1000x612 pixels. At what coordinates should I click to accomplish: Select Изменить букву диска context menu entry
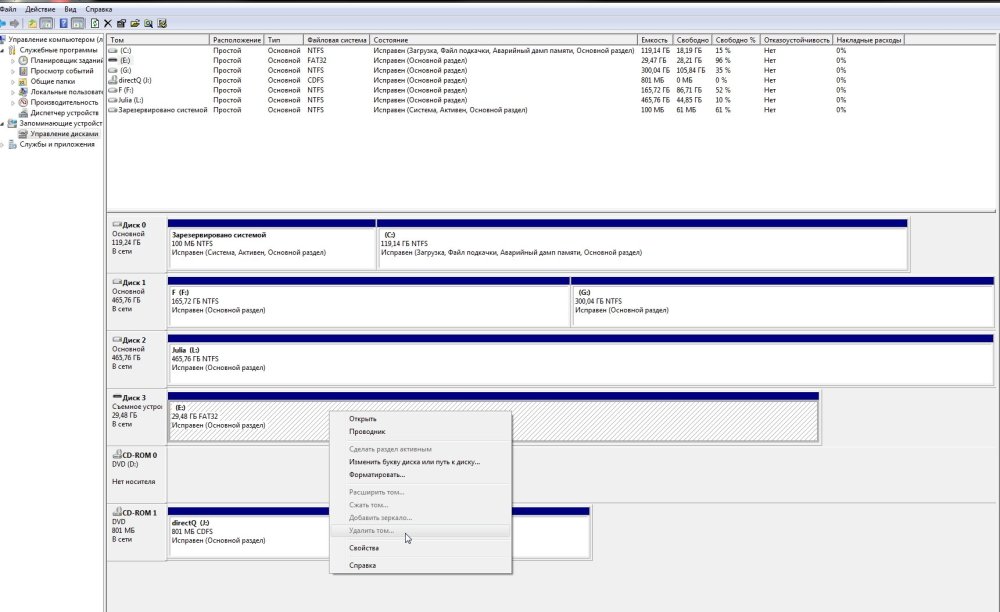414,462
